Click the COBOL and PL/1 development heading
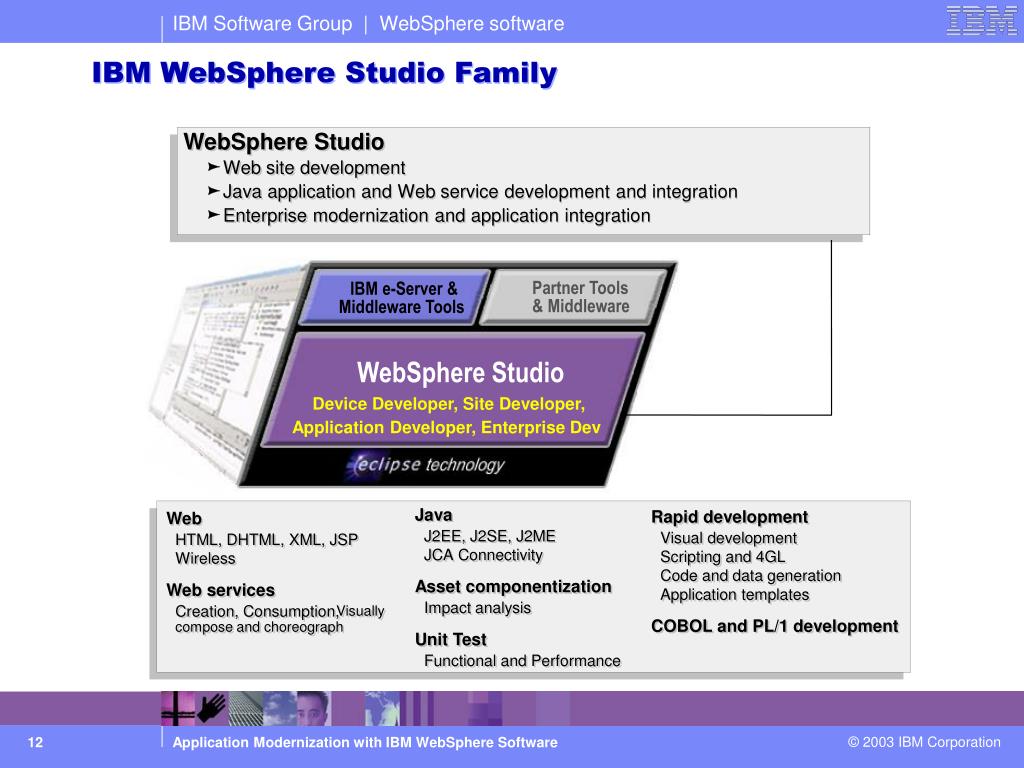Viewport: 1024px width, 768px height. [x=775, y=626]
